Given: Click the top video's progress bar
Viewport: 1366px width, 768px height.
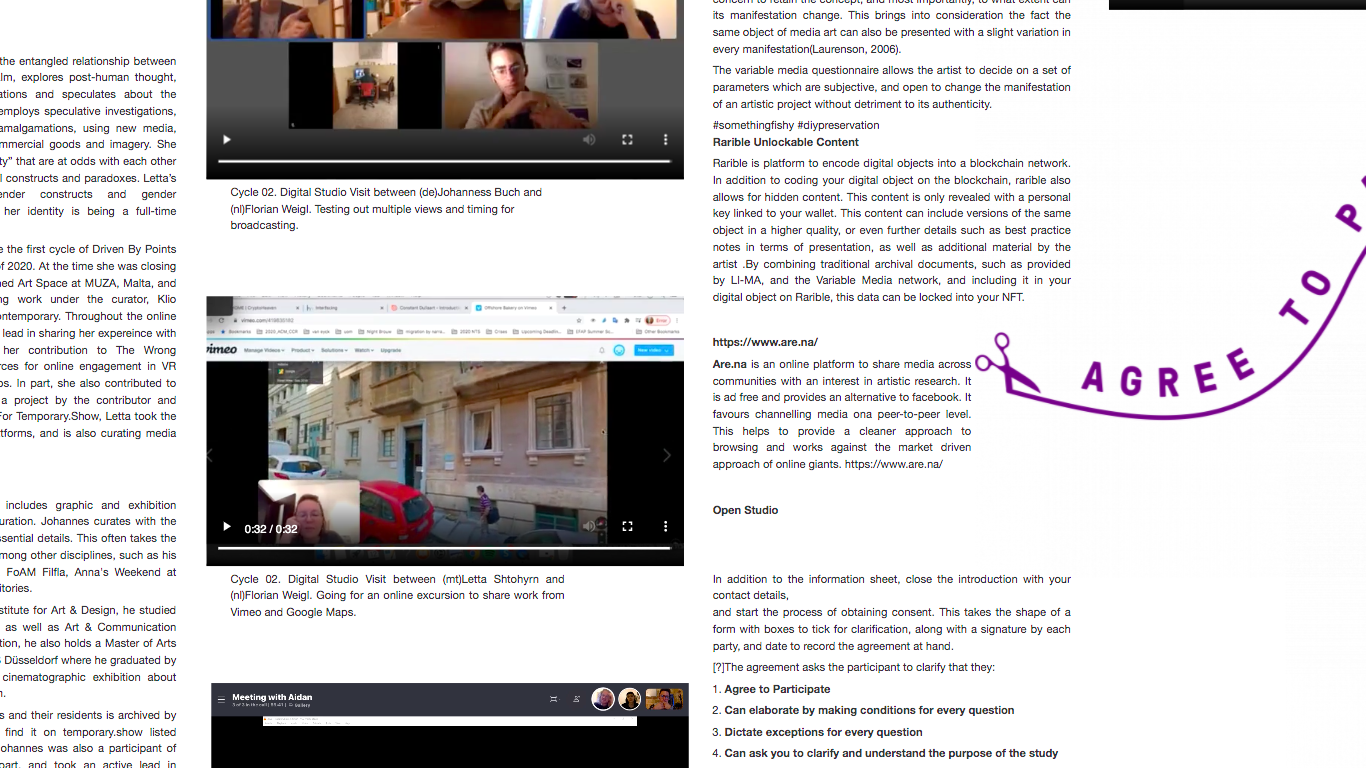Looking at the screenshot, I should pos(444,161).
